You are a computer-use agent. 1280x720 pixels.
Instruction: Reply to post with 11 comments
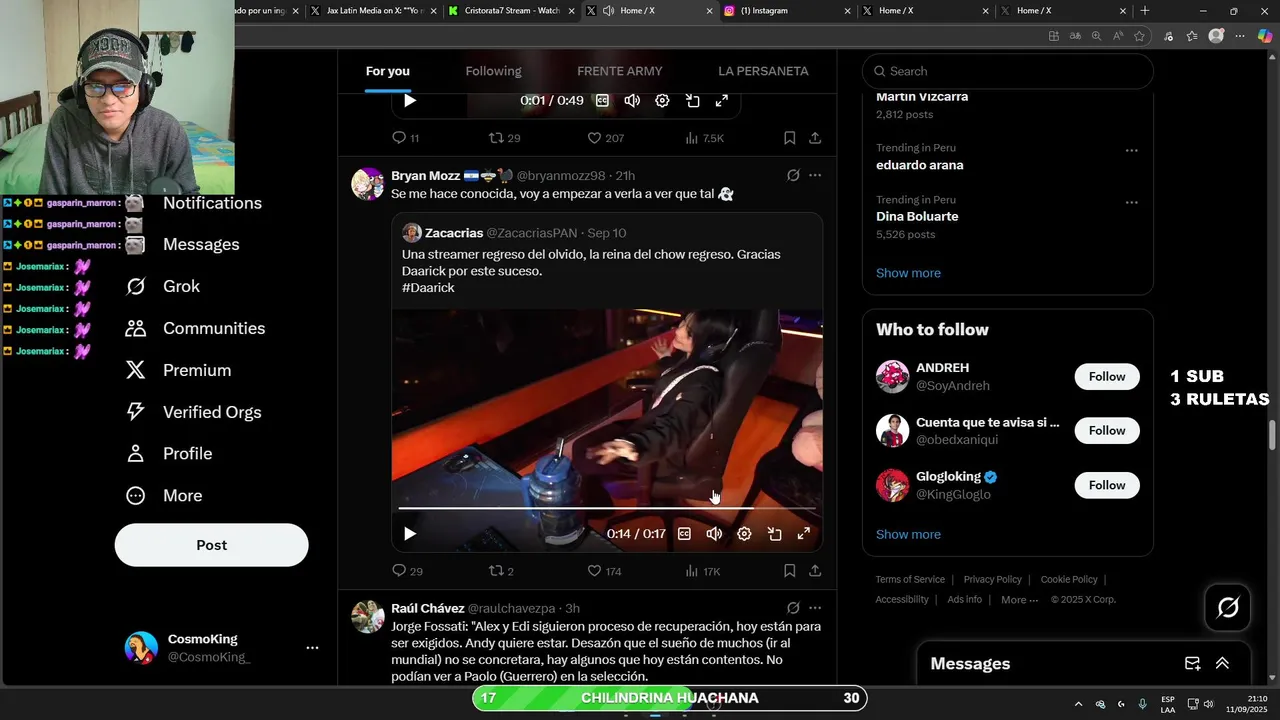(405, 138)
